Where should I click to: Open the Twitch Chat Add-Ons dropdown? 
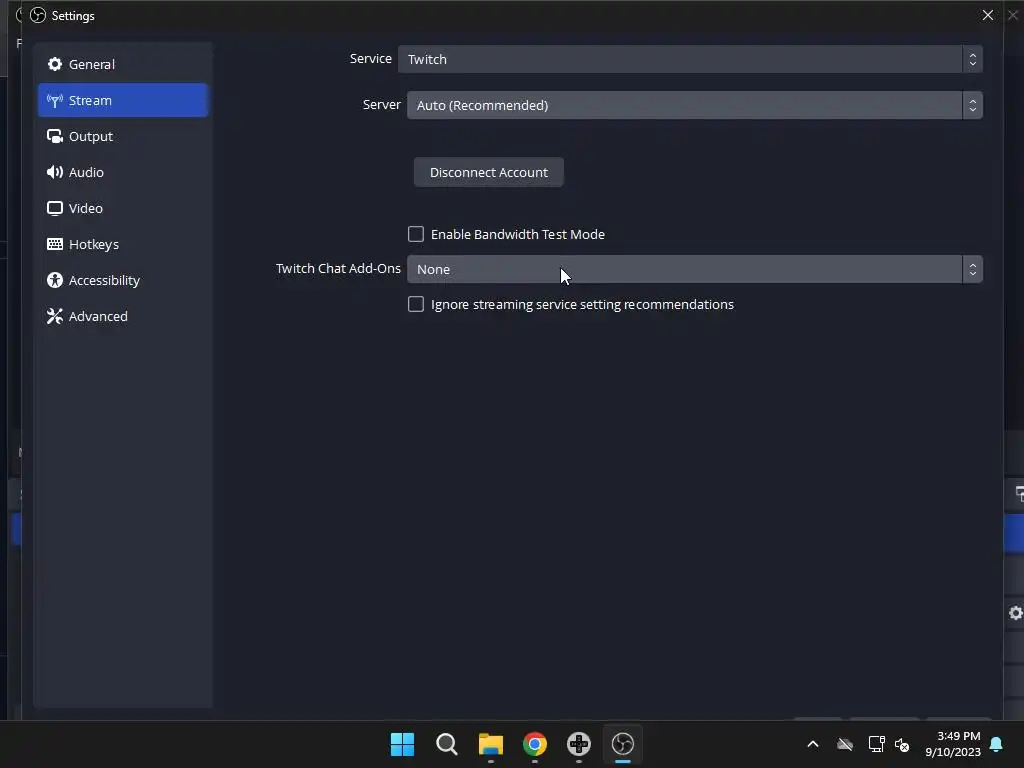(694, 269)
